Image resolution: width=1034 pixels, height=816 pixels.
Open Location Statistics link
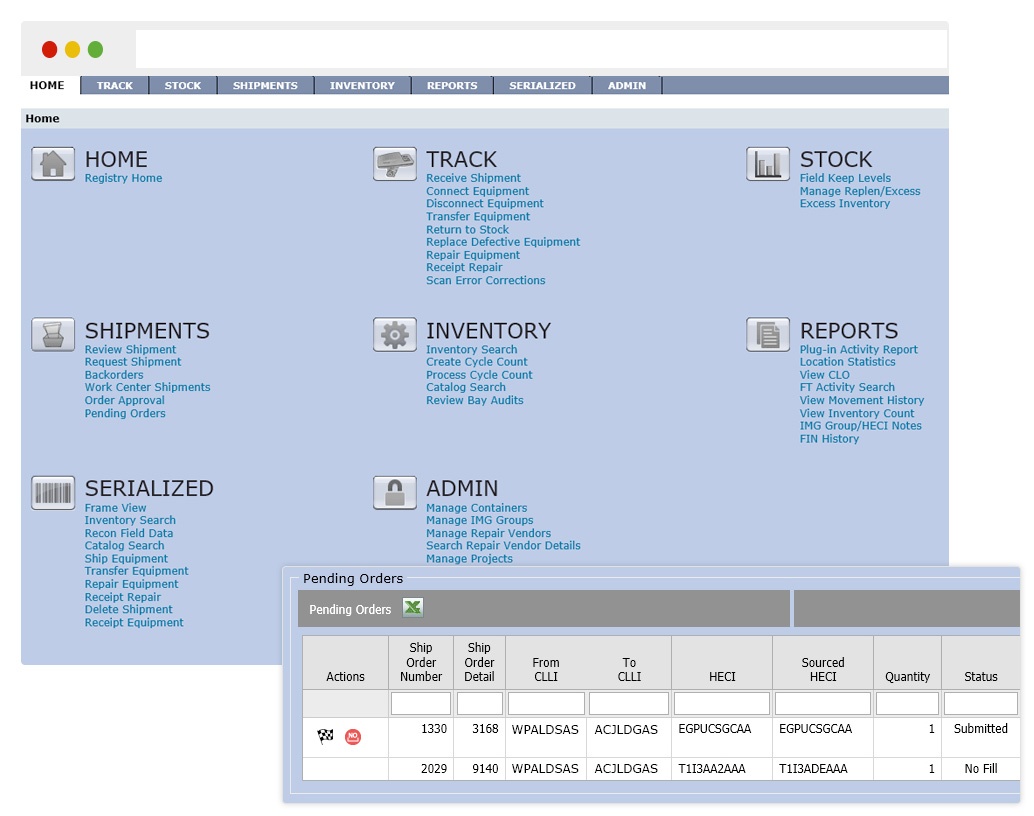tap(847, 362)
